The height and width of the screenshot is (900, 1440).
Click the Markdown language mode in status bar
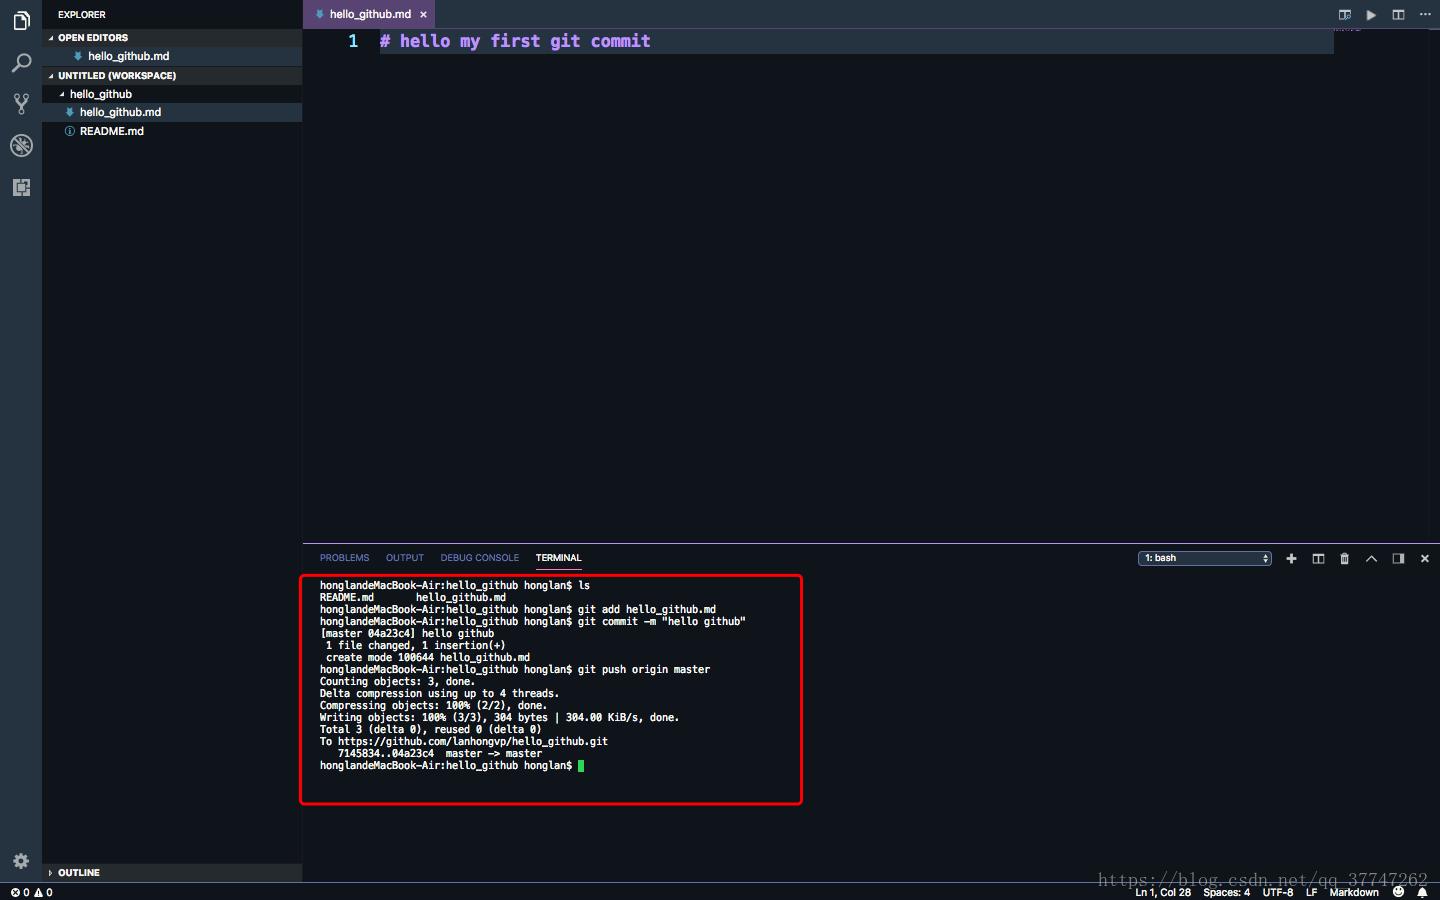(1353, 892)
